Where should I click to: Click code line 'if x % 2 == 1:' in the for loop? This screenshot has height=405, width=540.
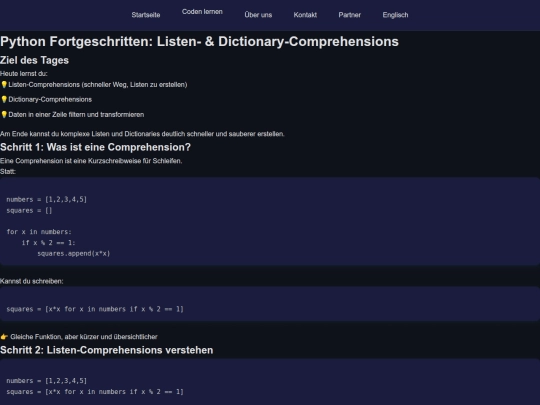[x=48, y=243]
